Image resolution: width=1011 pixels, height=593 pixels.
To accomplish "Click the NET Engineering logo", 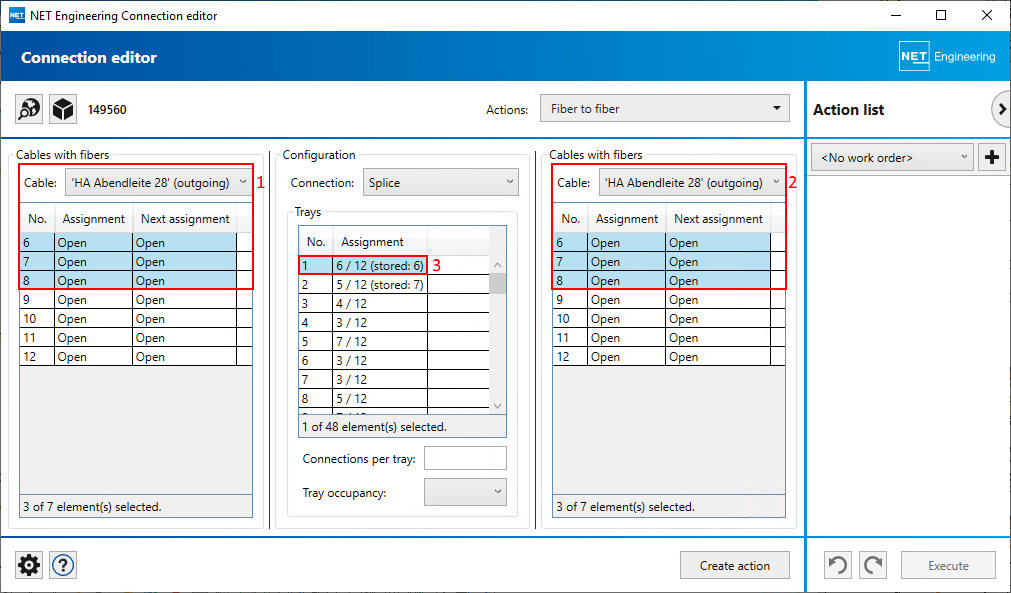I will coord(947,57).
